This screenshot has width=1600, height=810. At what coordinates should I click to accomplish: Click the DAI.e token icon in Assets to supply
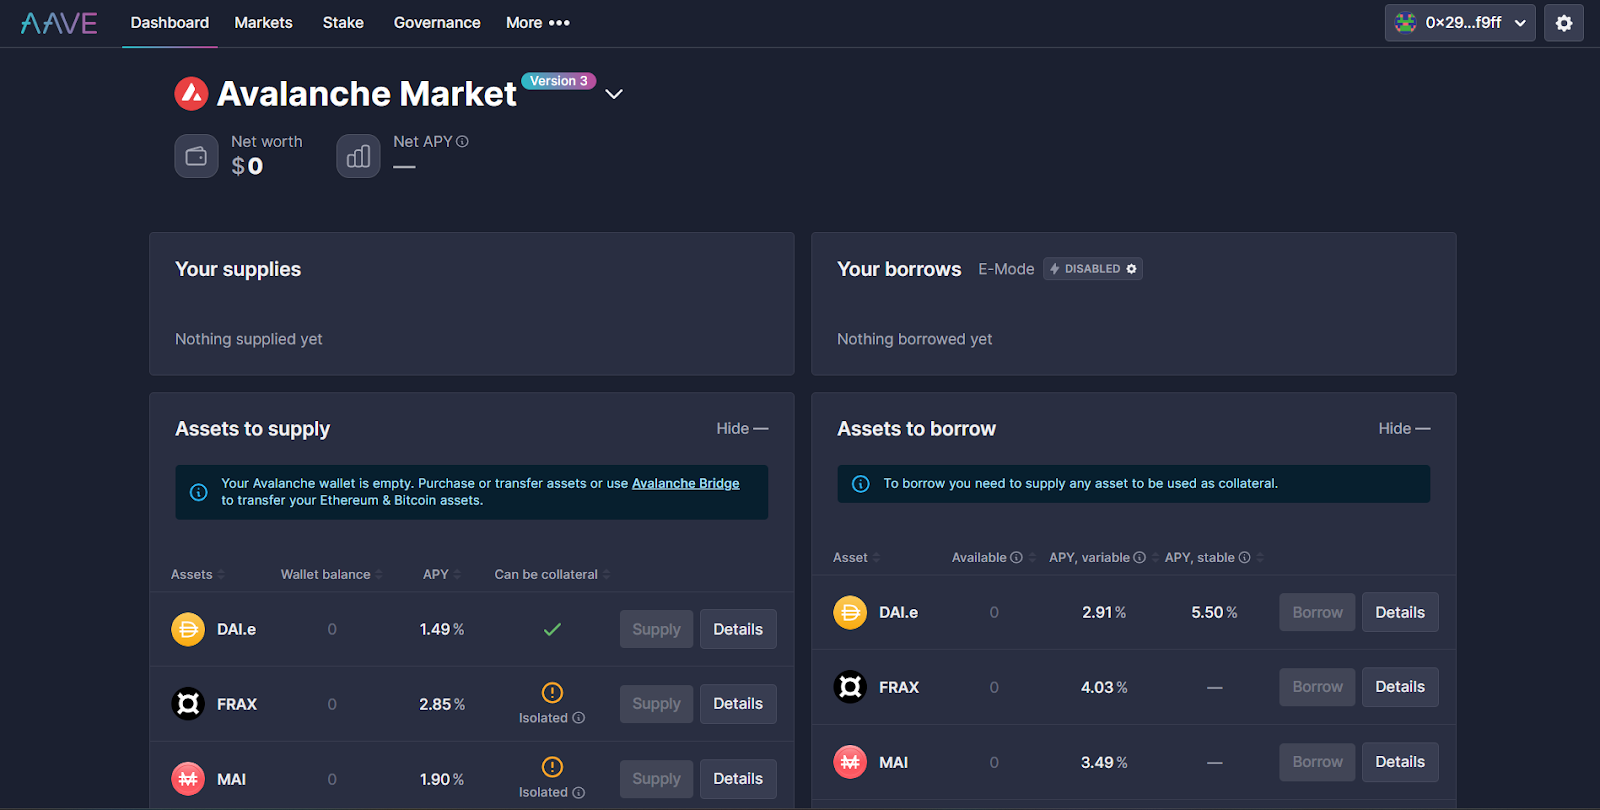point(188,630)
